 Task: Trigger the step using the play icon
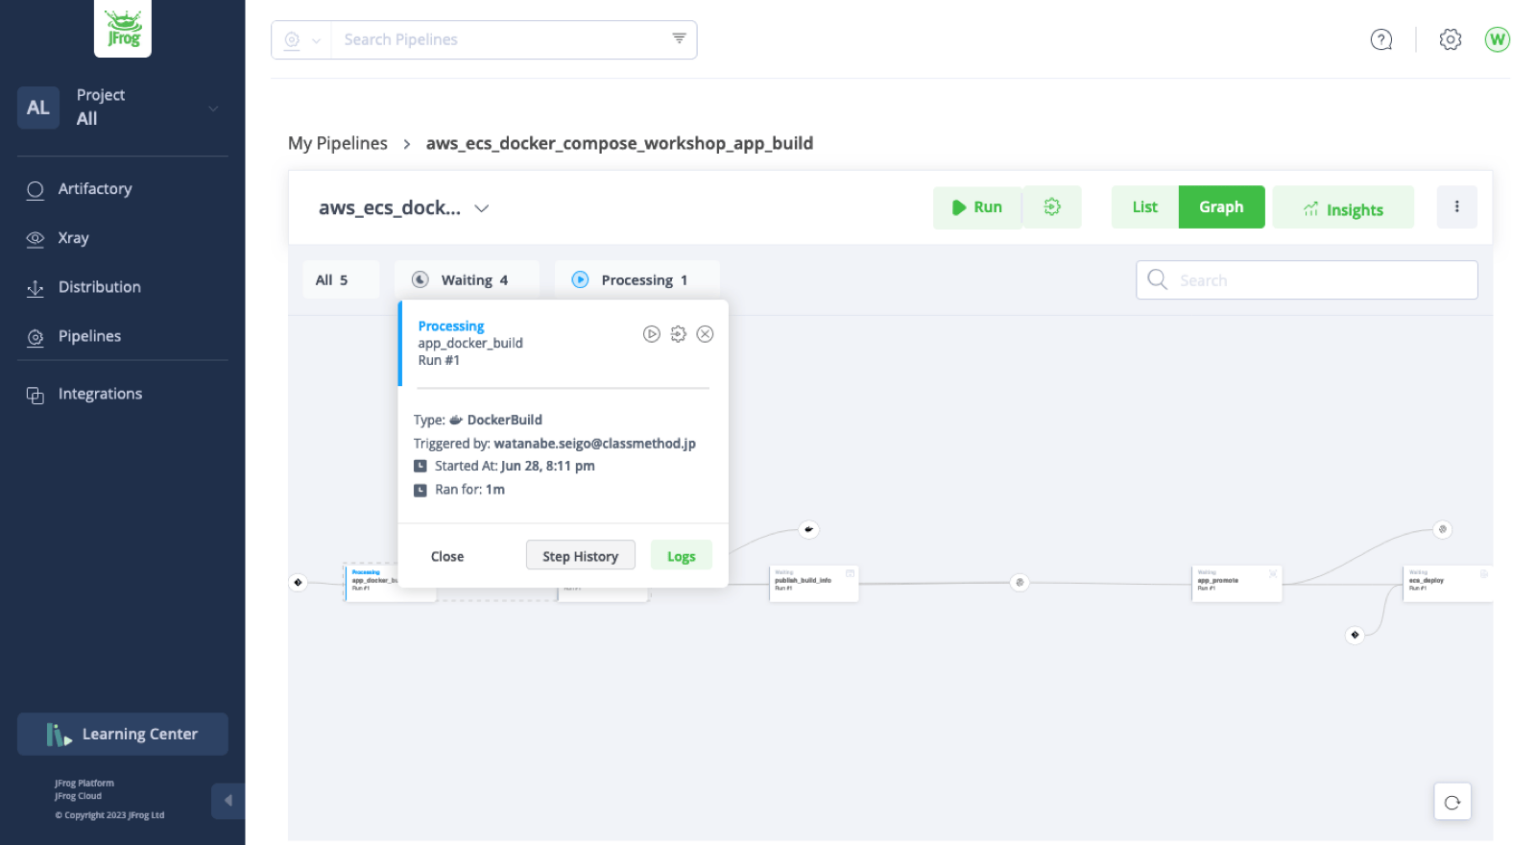coord(652,333)
